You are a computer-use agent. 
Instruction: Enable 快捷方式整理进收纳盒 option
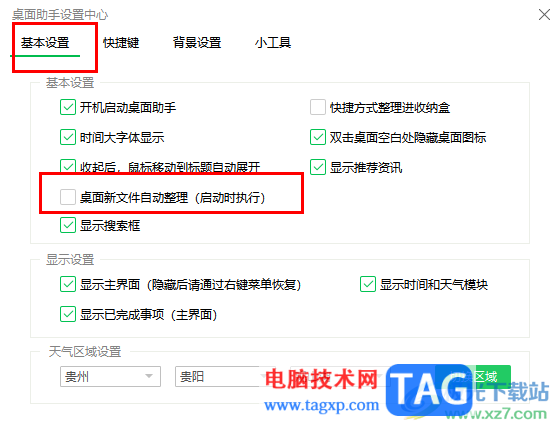click(x=318, y=107)
